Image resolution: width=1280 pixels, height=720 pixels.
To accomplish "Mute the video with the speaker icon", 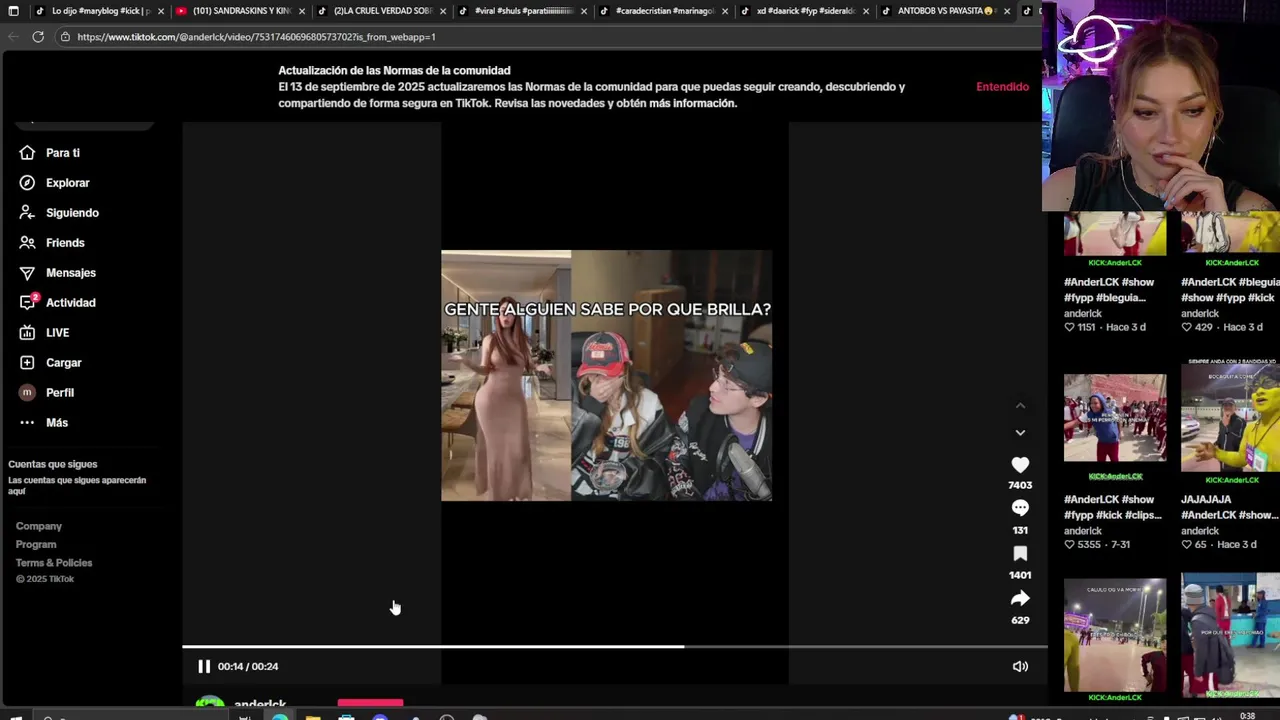I will 1020,666.
